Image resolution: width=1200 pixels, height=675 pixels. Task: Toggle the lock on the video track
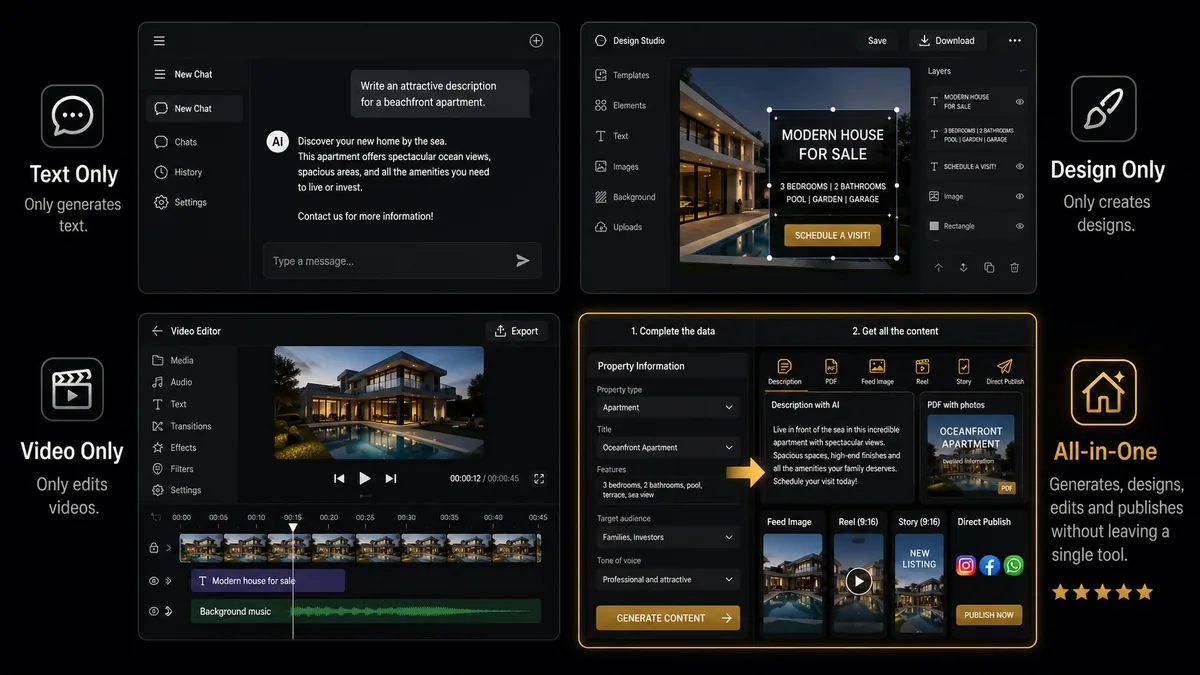[x=154, y=548]
